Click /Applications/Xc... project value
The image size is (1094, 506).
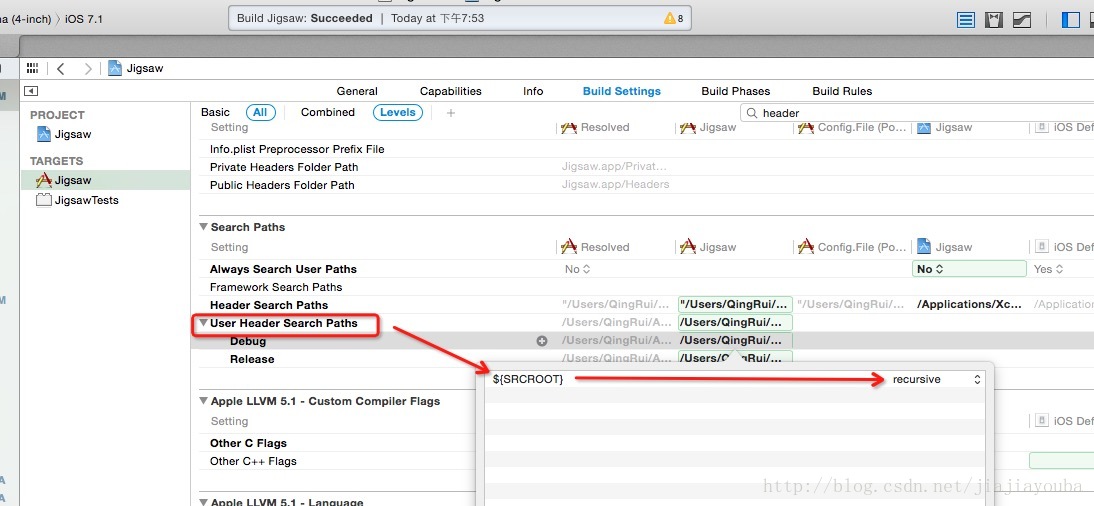tap(971, 304)
